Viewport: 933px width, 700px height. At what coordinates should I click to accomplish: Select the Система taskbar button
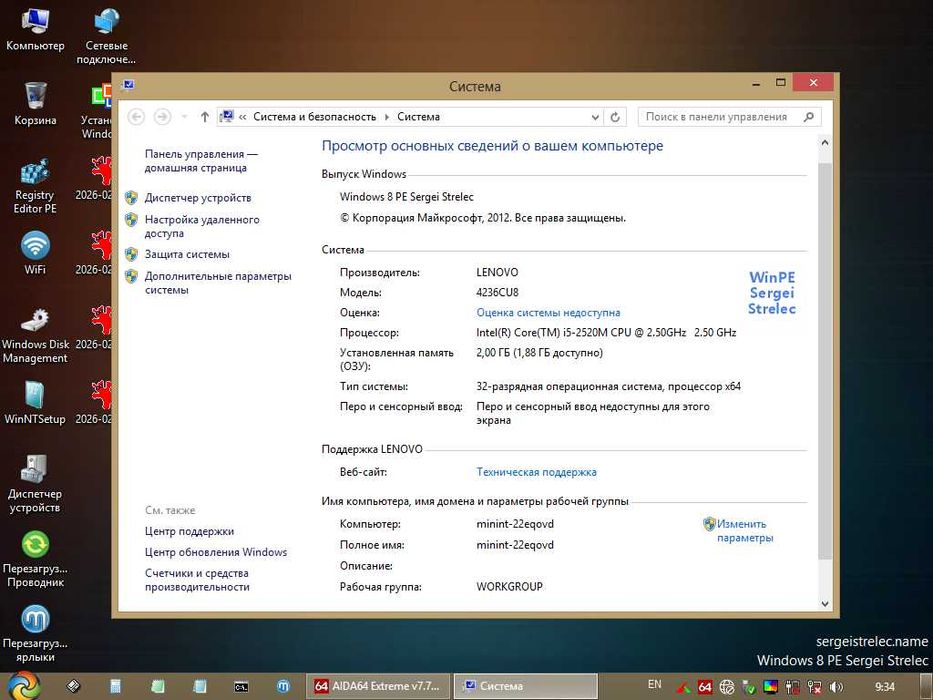(526, 686)
